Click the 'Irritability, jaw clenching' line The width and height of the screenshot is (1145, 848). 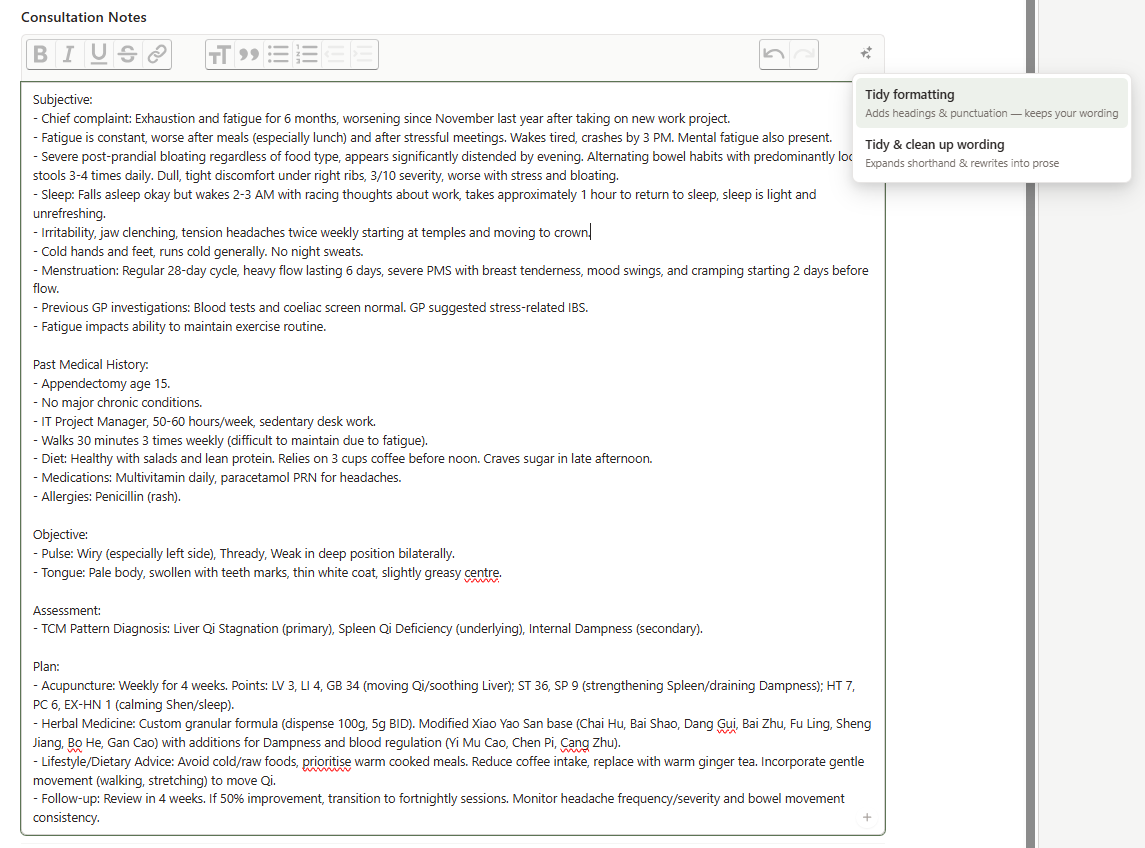pyautogui.click(x=312, y=232)
